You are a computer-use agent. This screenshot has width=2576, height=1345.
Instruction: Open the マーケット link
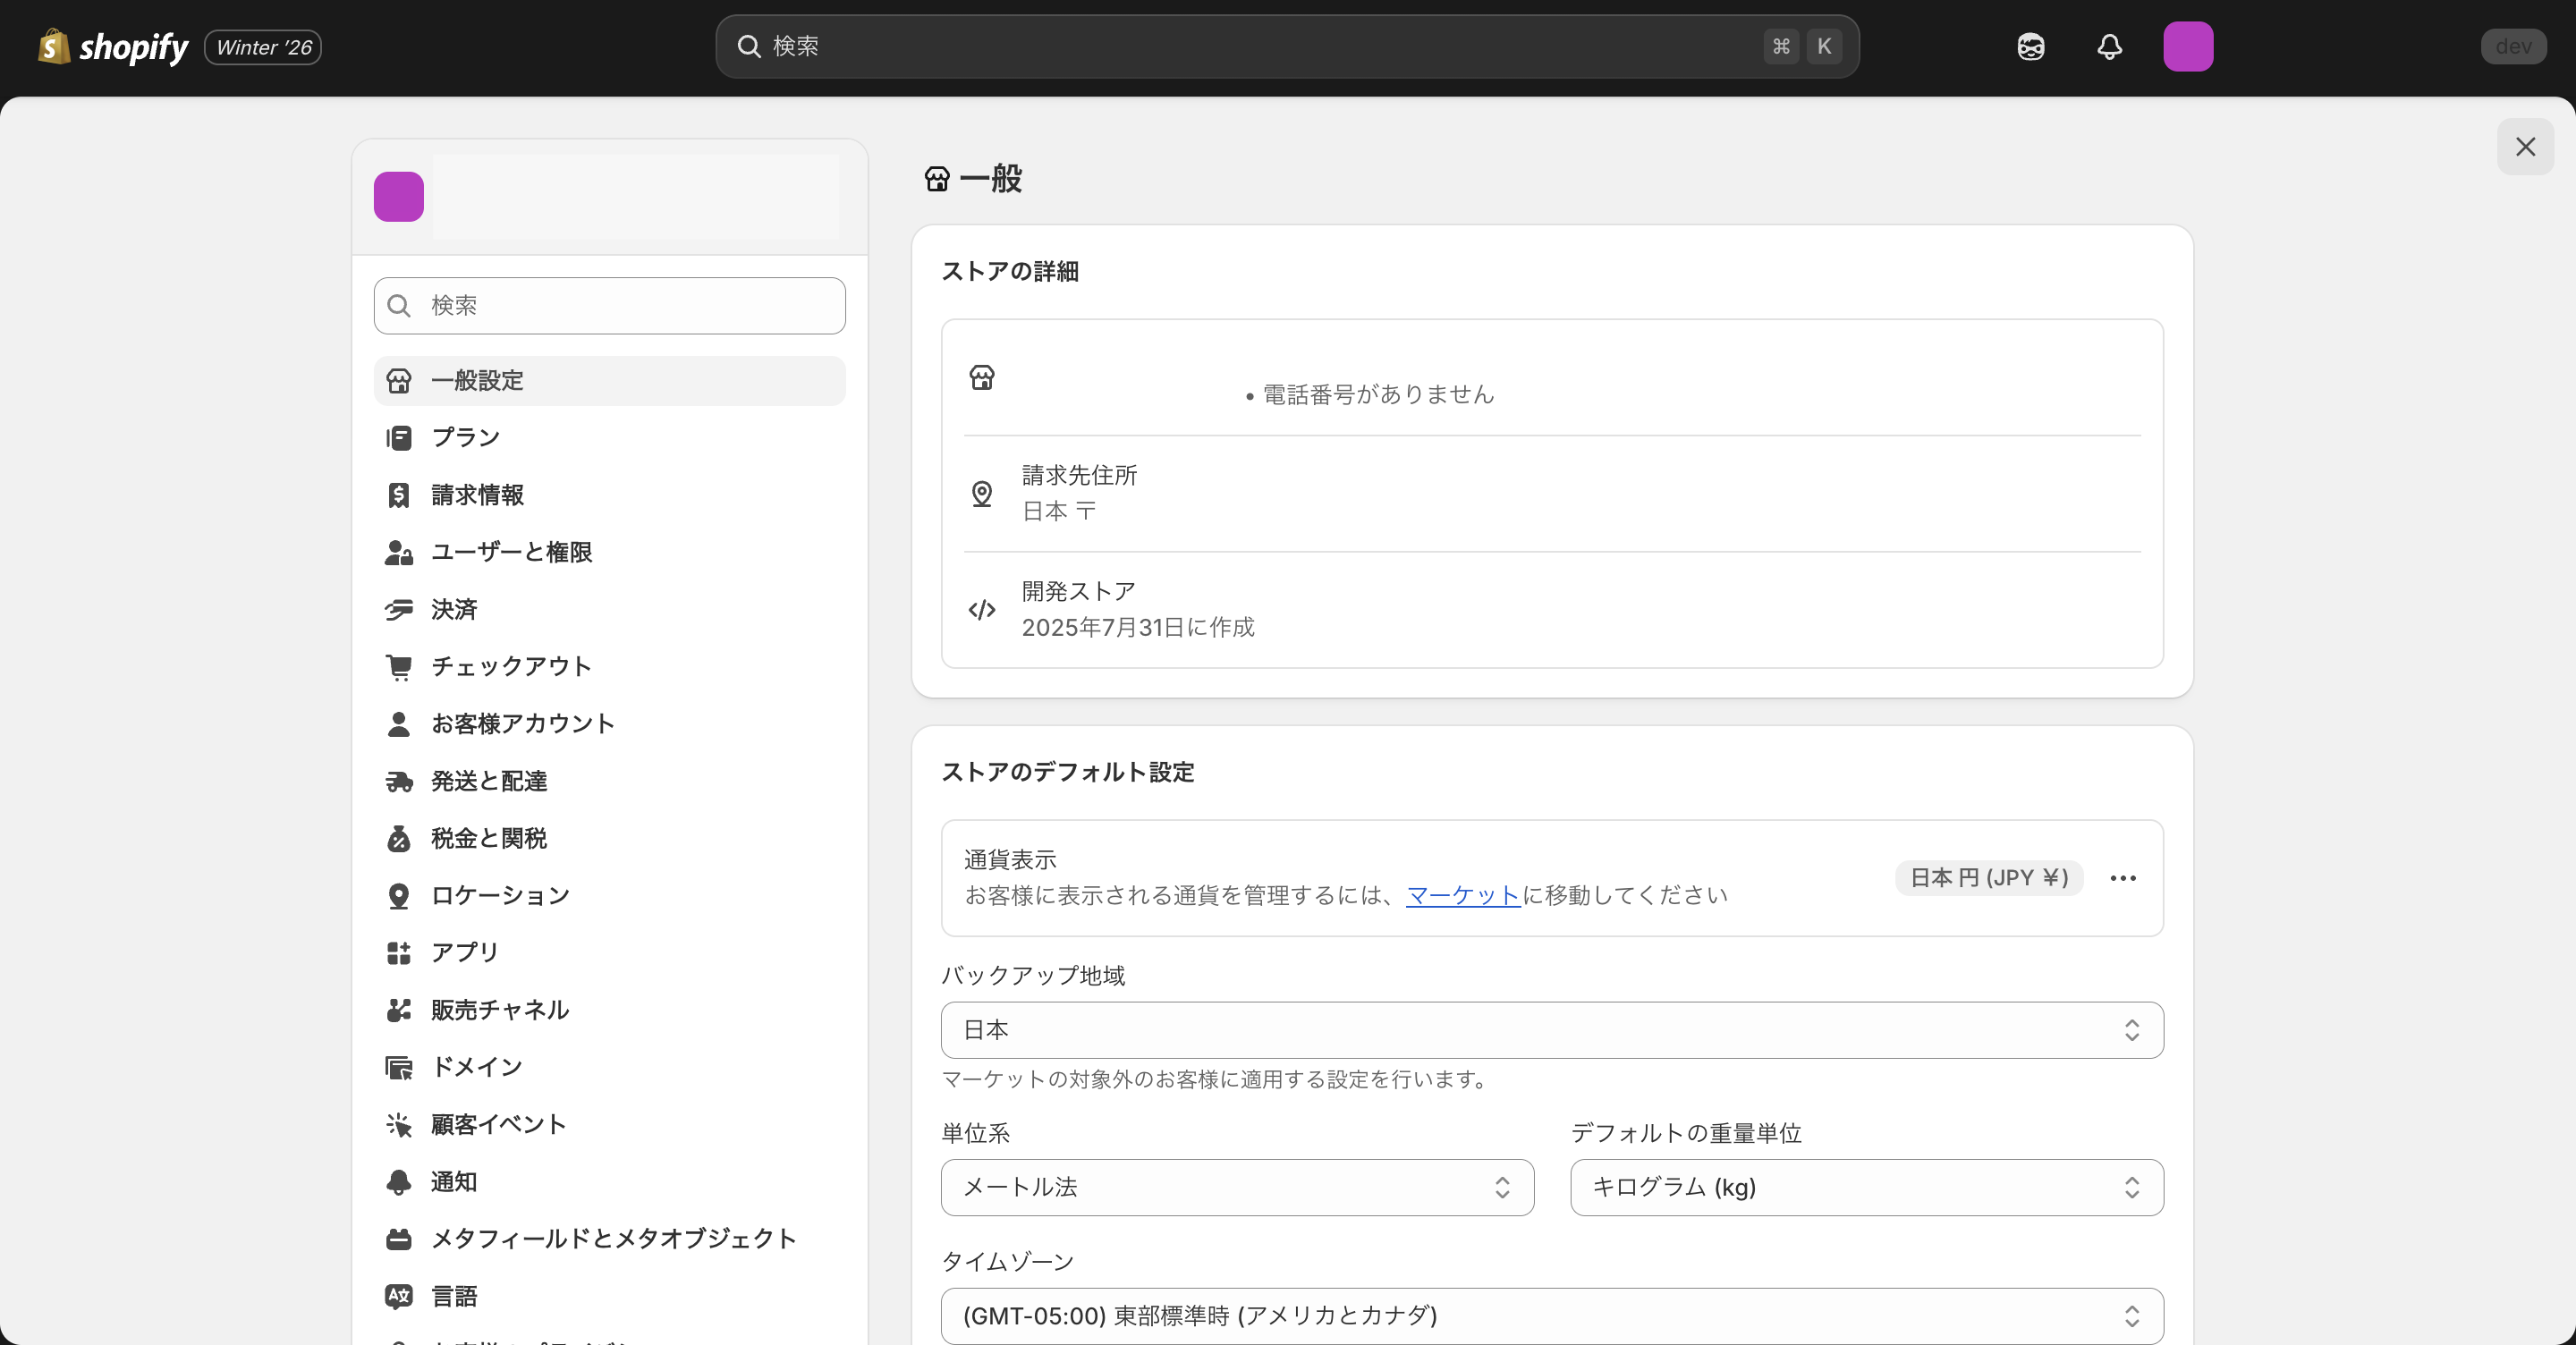point(1463,895)
